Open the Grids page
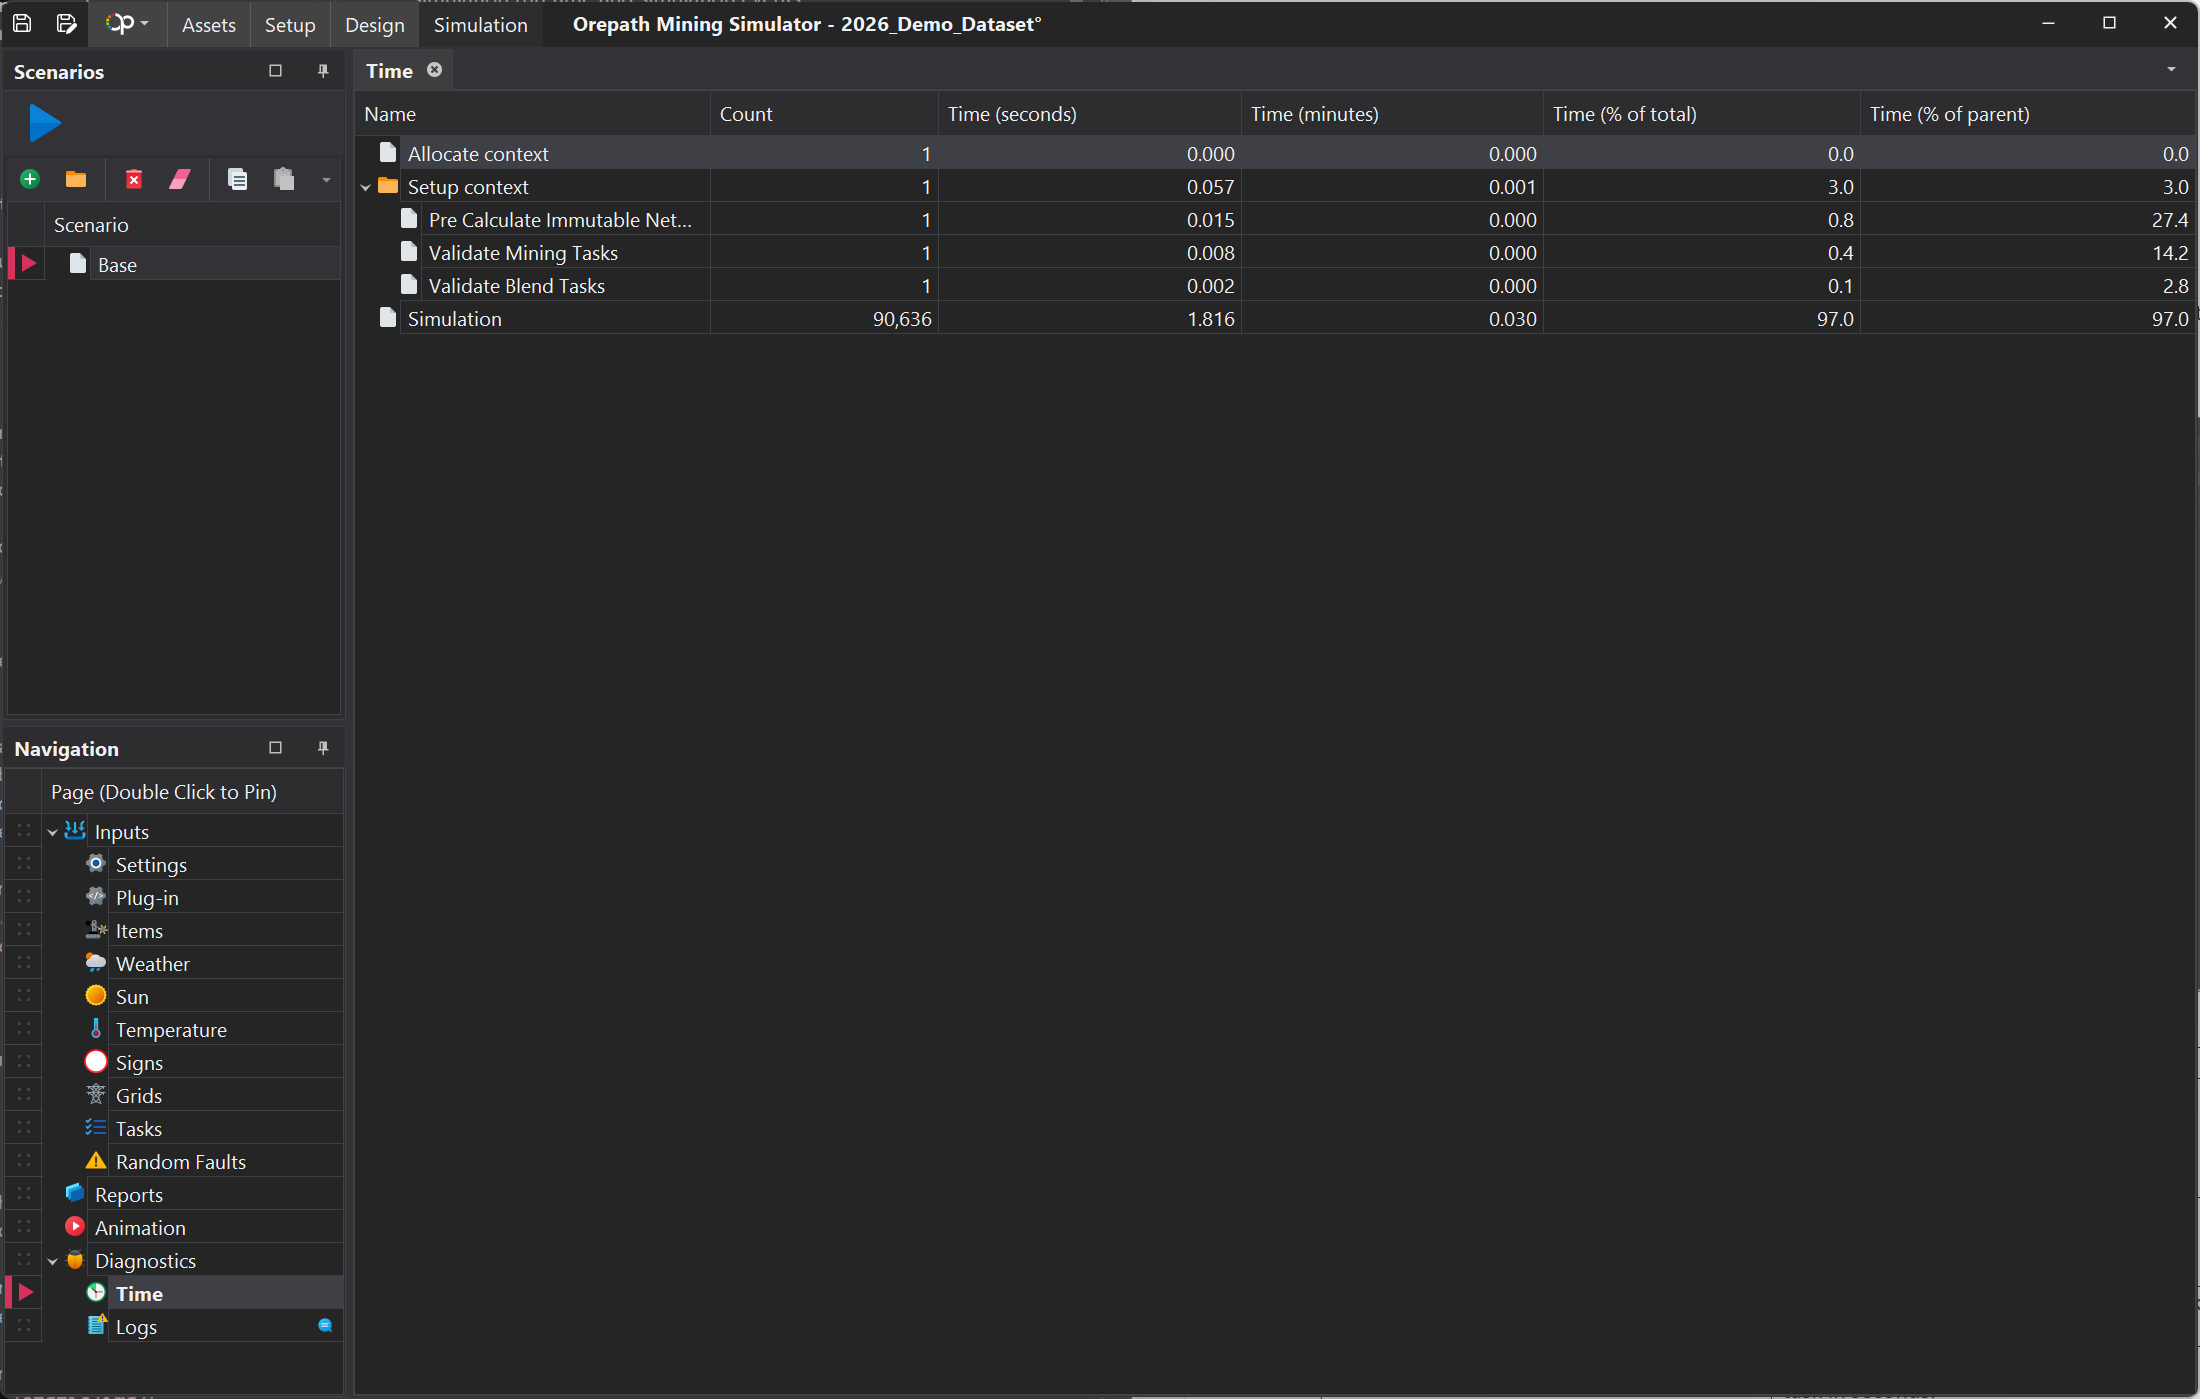The height and width of the screenshot is (1399, 2200). pos(138,1096)
